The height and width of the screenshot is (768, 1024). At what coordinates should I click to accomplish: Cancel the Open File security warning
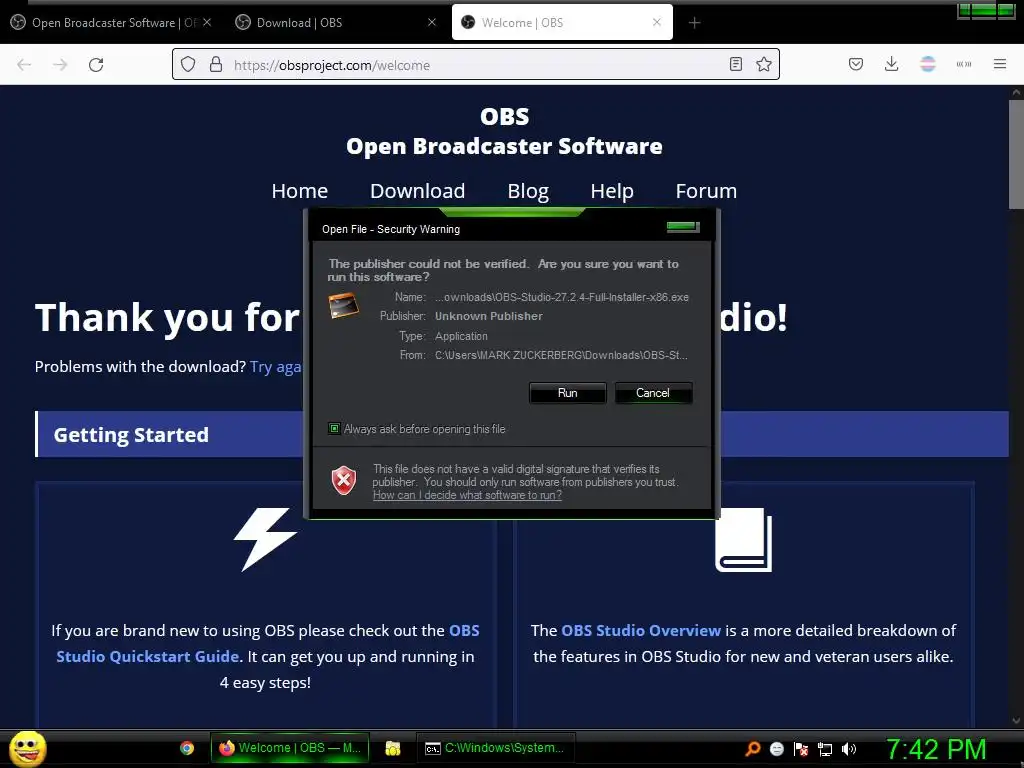[653, 393]
